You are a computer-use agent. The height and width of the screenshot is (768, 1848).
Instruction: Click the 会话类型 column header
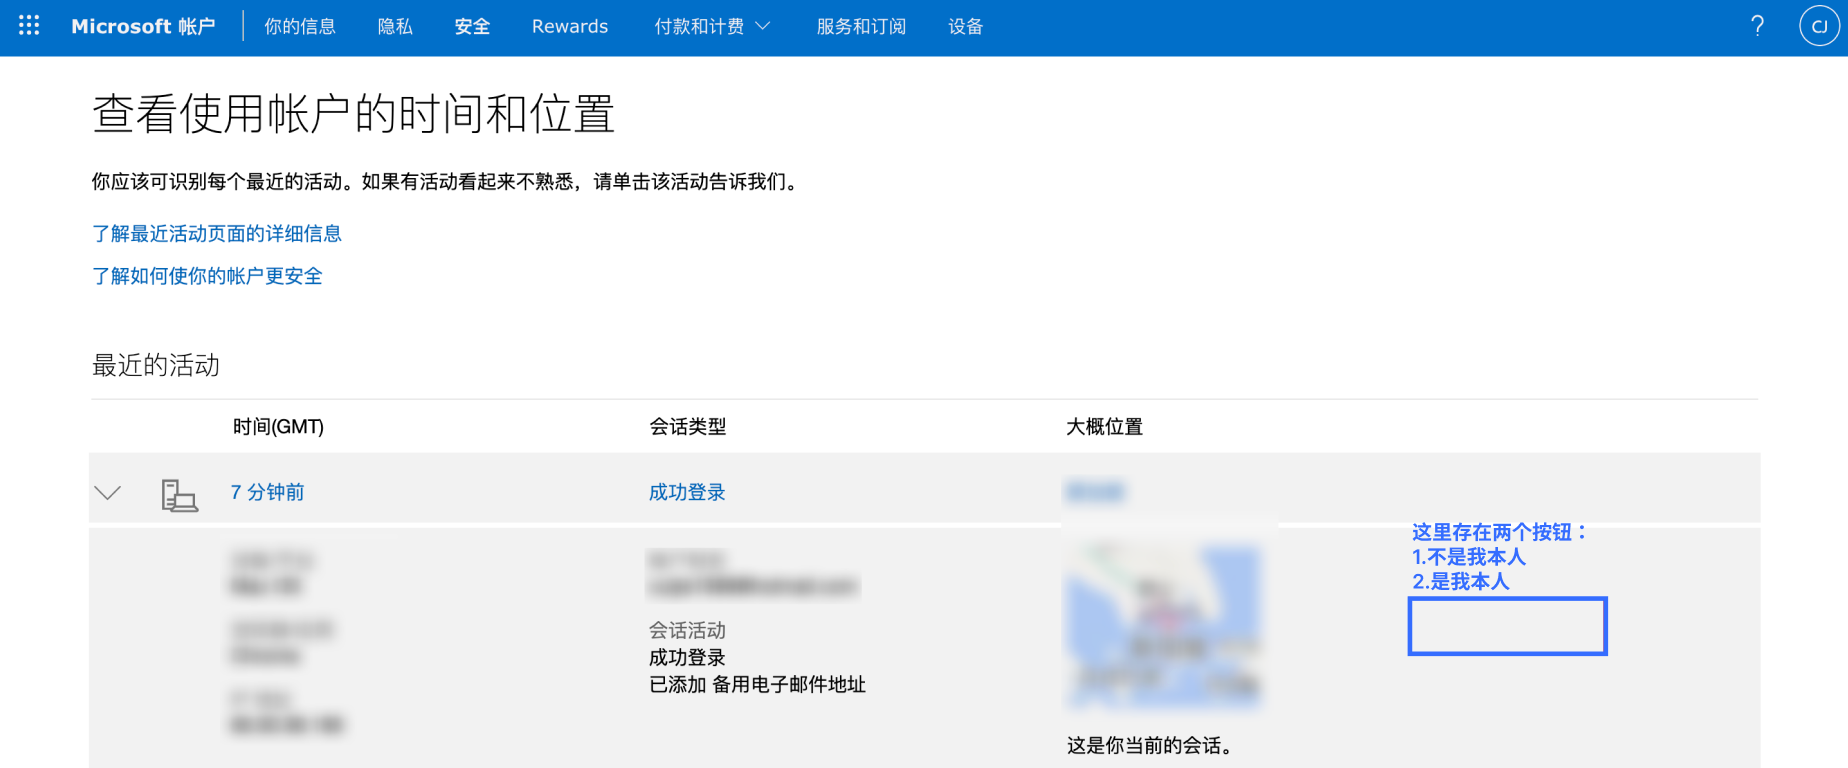(x=688, y=427)
